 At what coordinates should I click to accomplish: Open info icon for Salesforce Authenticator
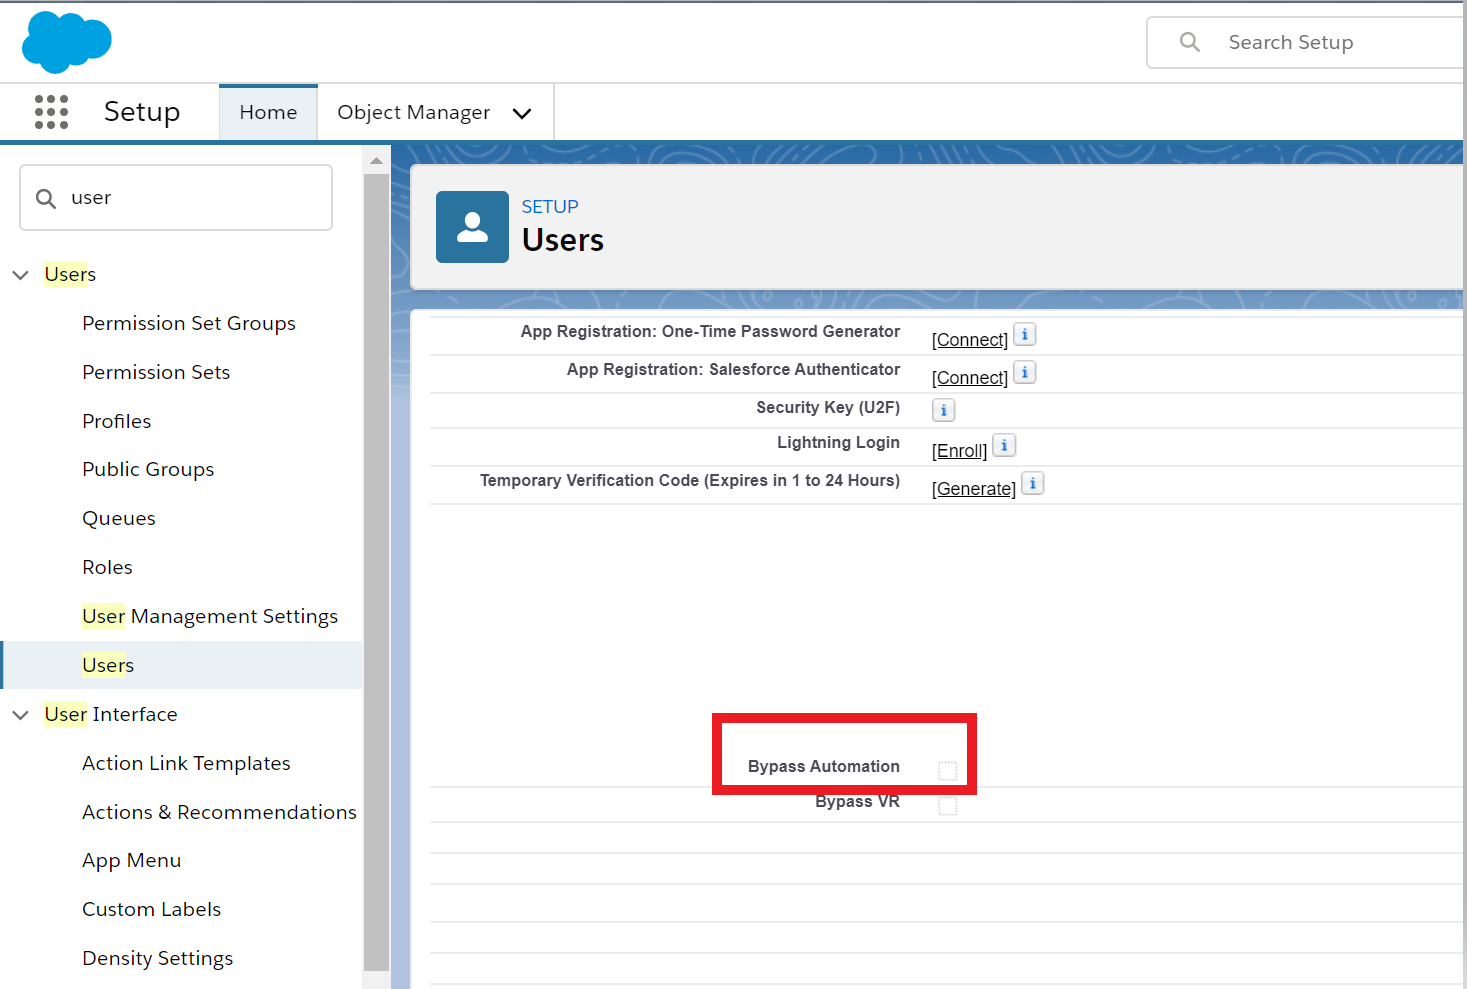point(1025,372)
